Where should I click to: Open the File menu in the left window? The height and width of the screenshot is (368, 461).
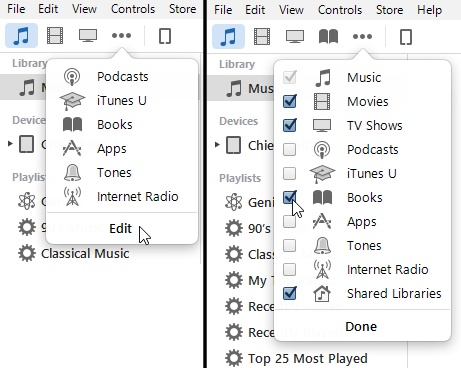pos(16,9)
